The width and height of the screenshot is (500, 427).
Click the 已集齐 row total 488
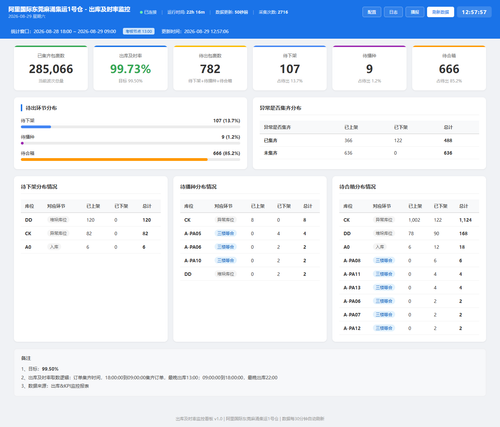point(448,140)
